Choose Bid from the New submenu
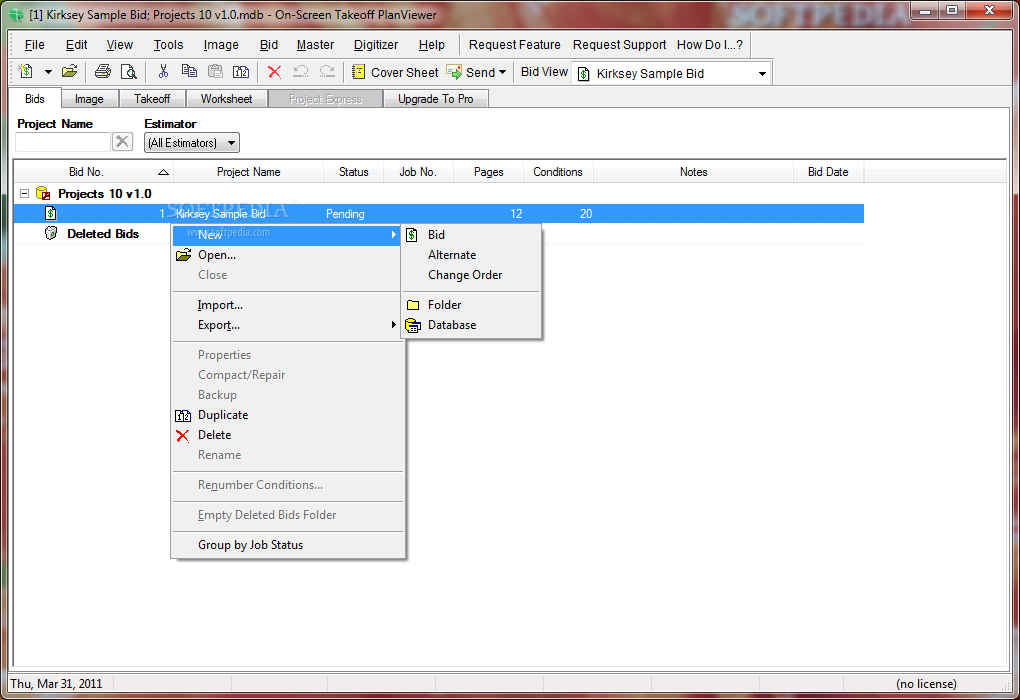This screenshot has width=1020, height=700. coord(472,235)
